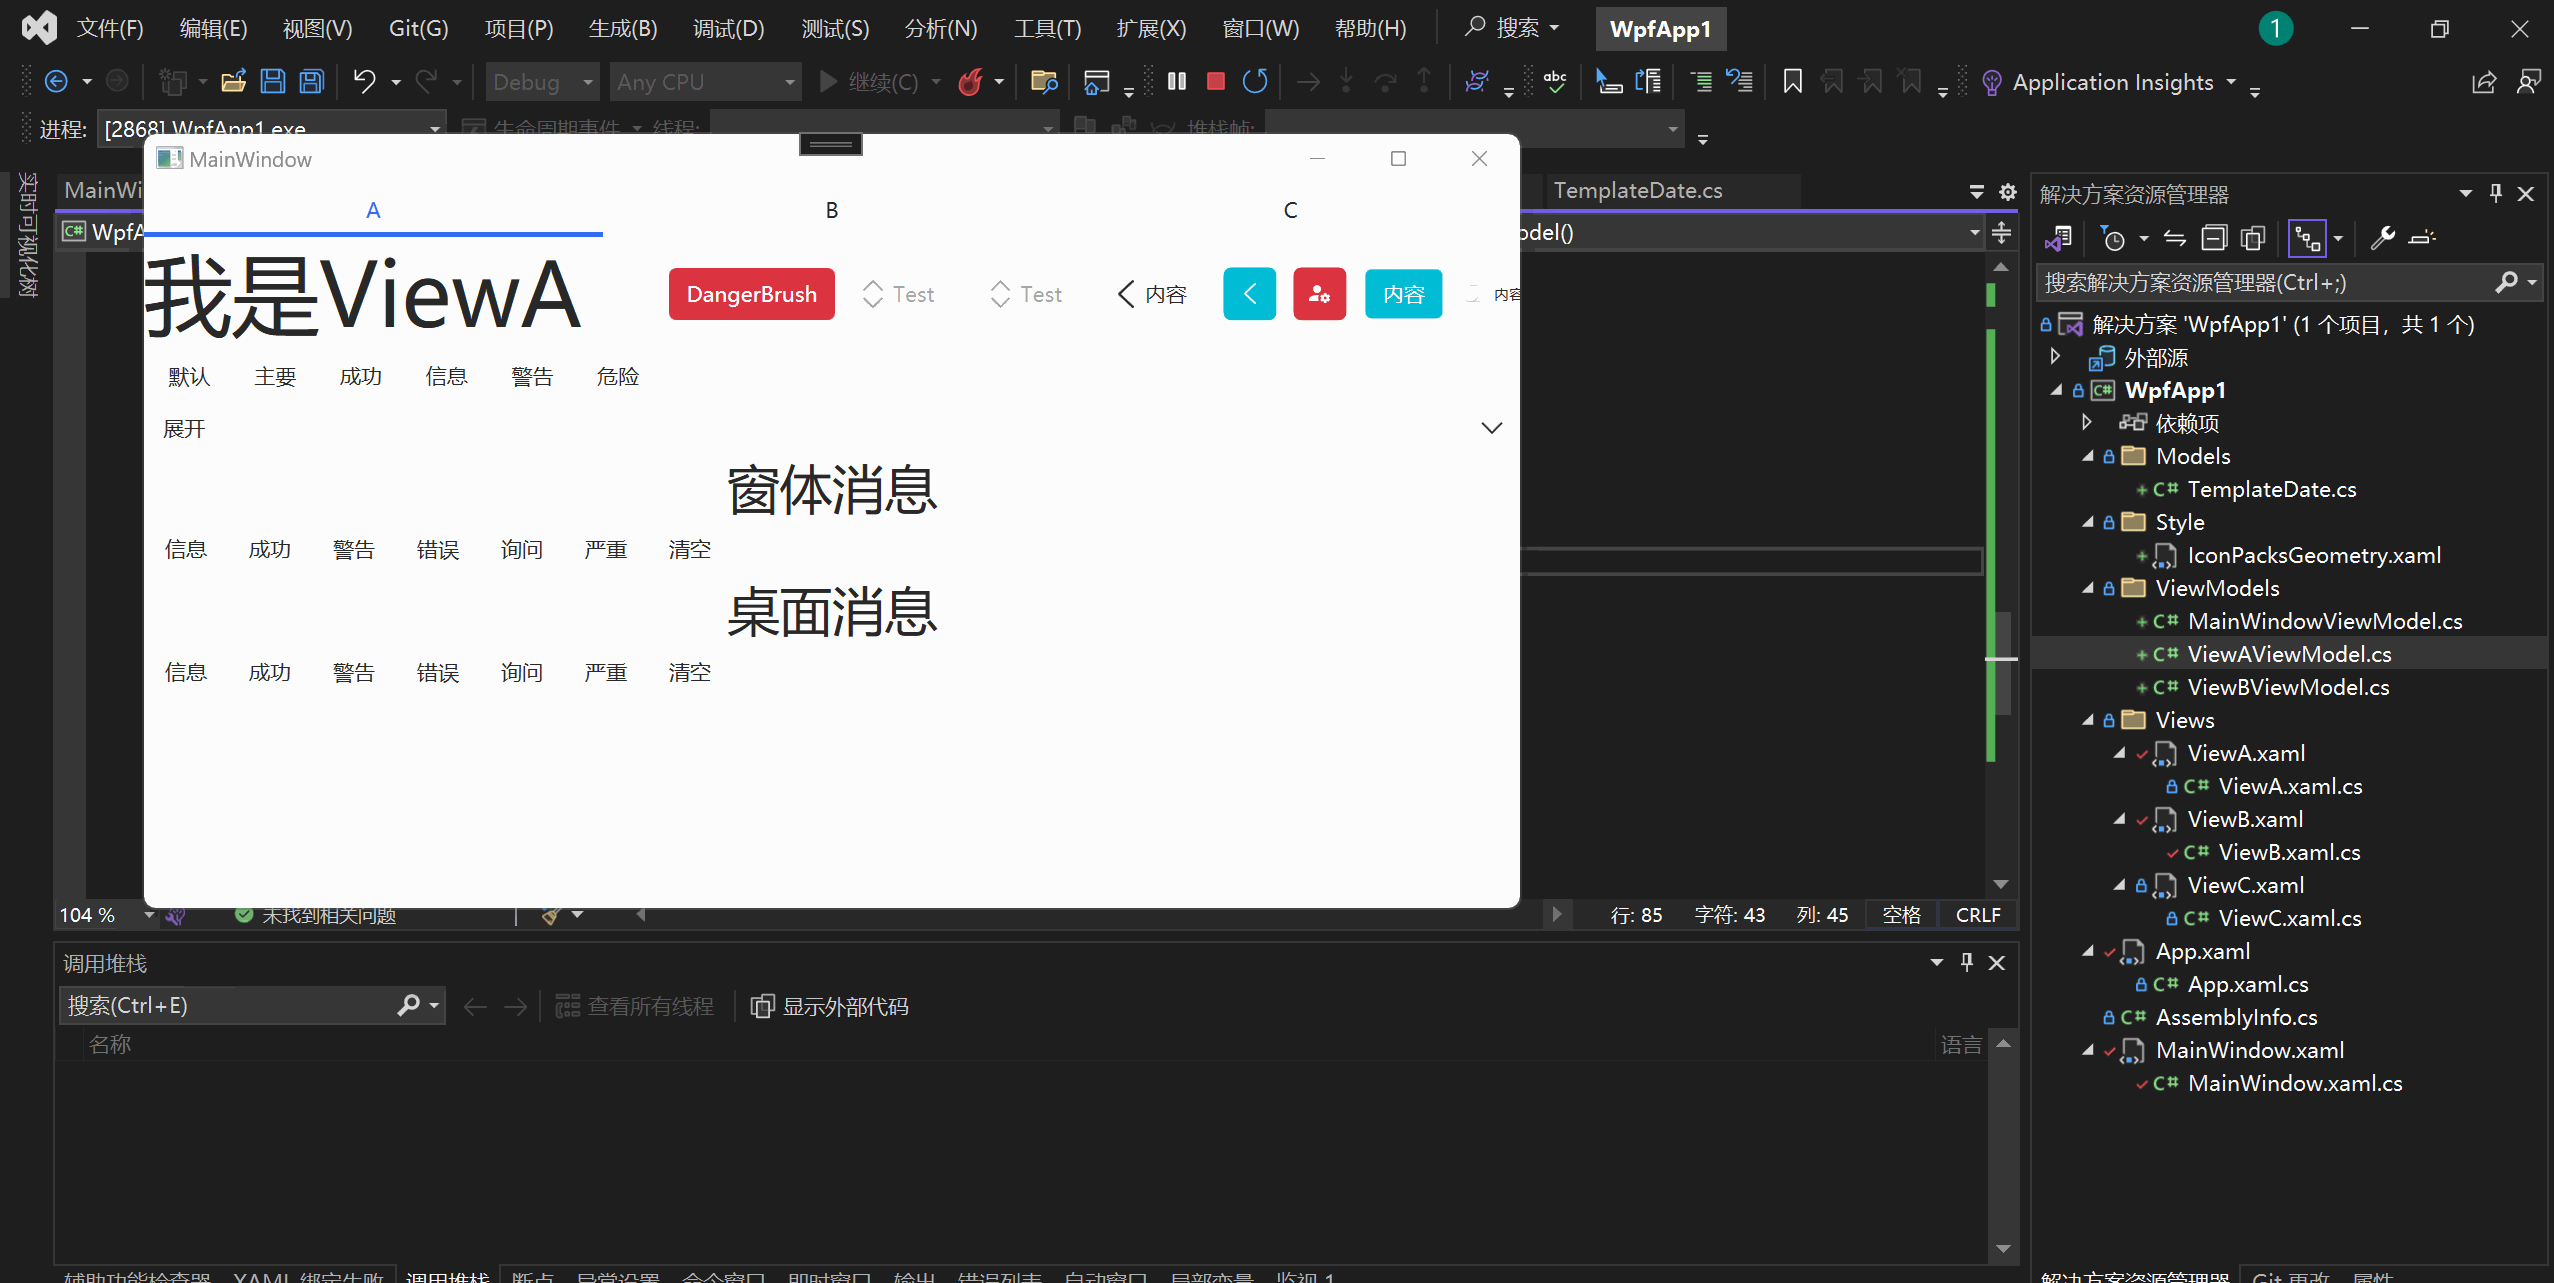Screen dimensions: 2554x1283
Task: Click the process selector input field
Action: pyautogui.click(x=267, y=128)
